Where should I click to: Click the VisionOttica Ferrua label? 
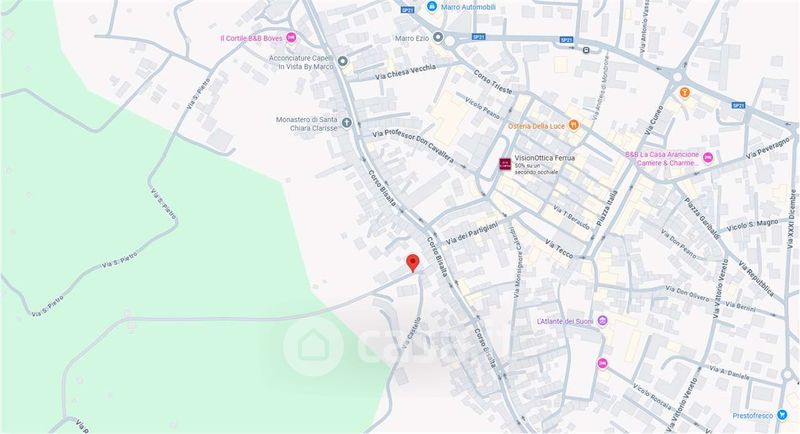[x=544, y=158]
